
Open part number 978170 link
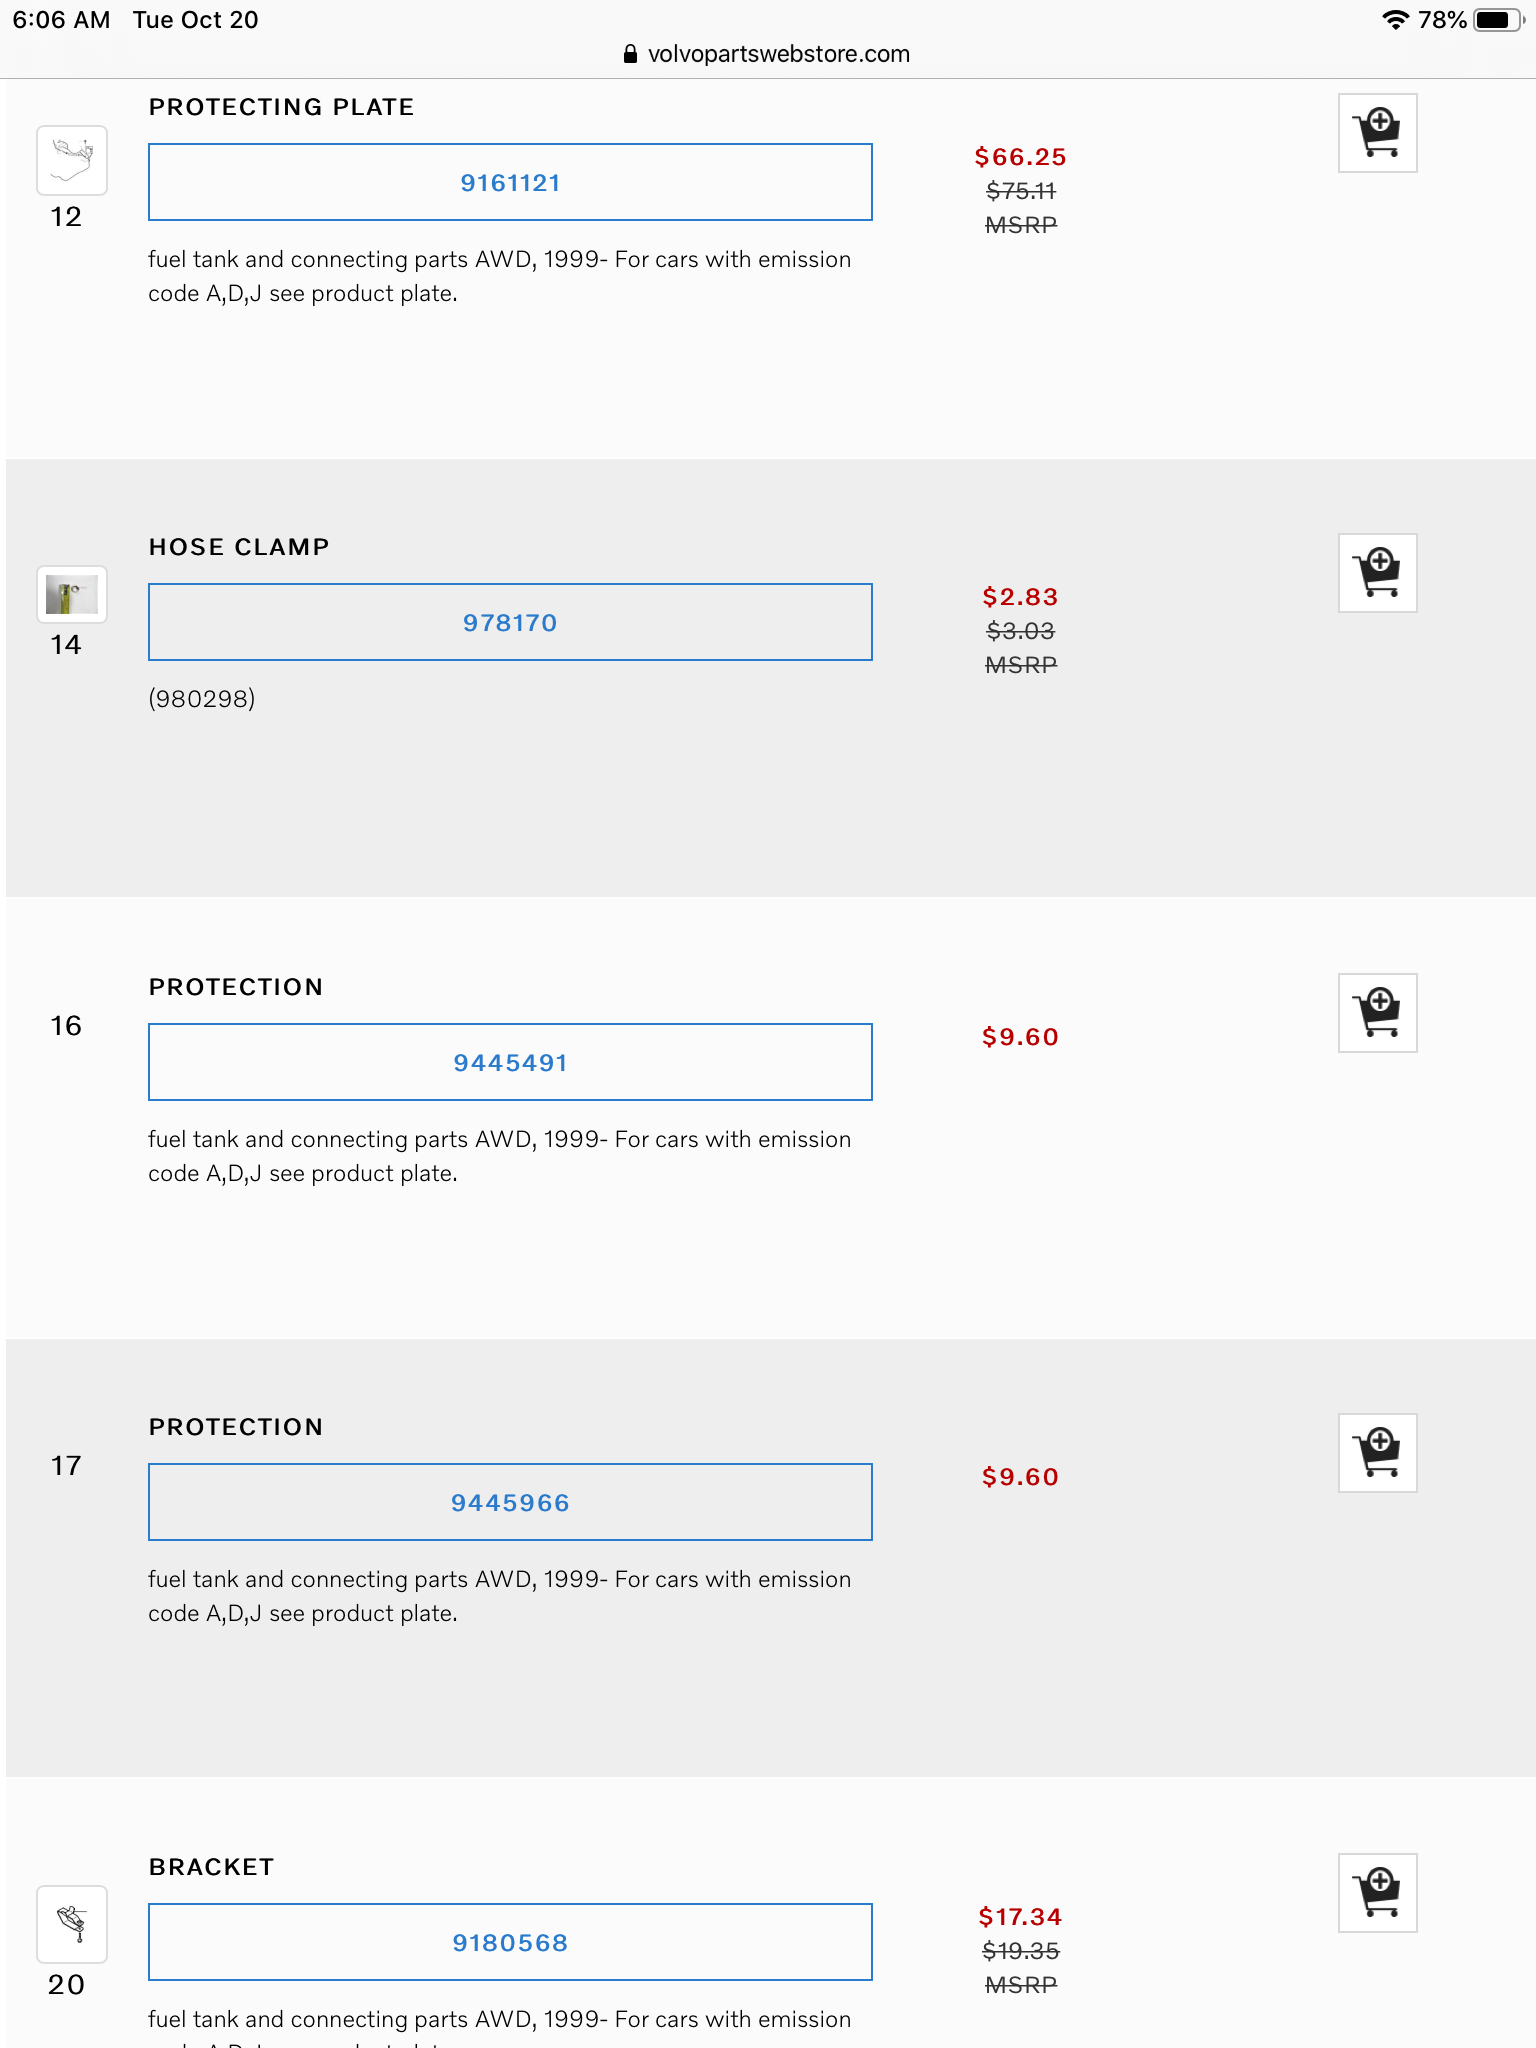click(510, 623)
